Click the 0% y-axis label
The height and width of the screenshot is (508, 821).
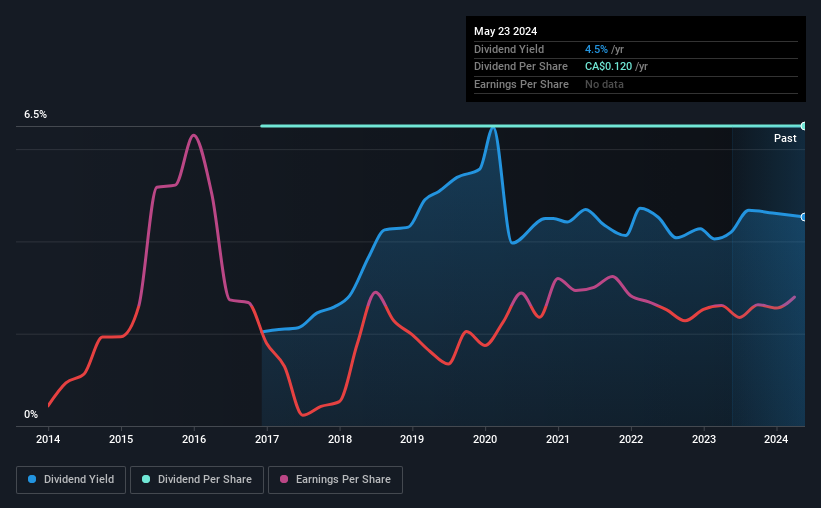tap(31, 414)
